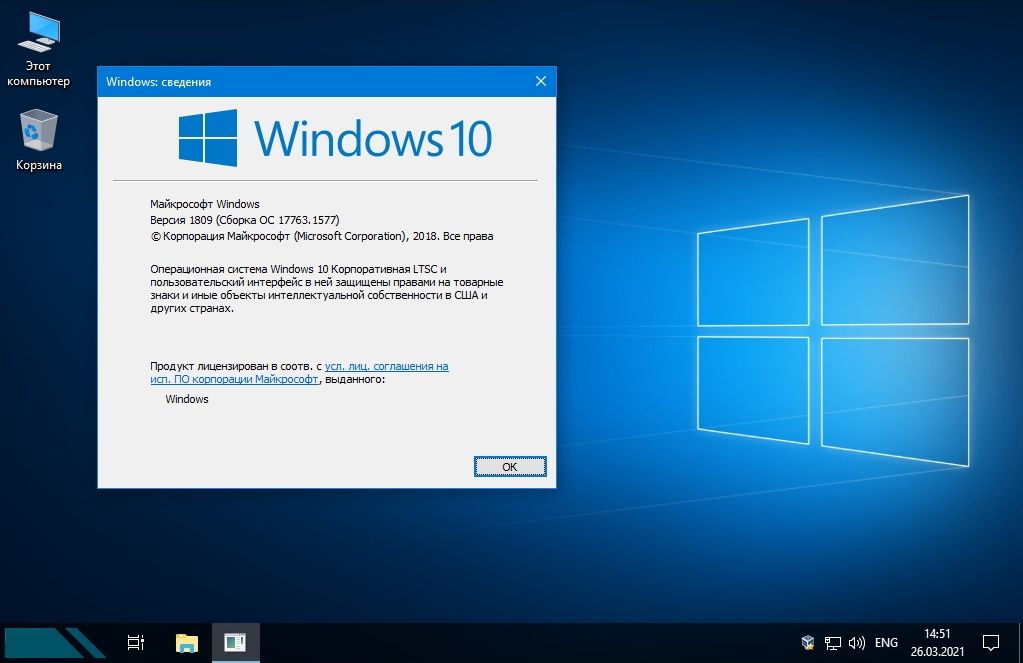Screen dimensions: 1023x663
Task: Open Task View on the taskbar
Action: pyautogui.click(x=137, y=642)
